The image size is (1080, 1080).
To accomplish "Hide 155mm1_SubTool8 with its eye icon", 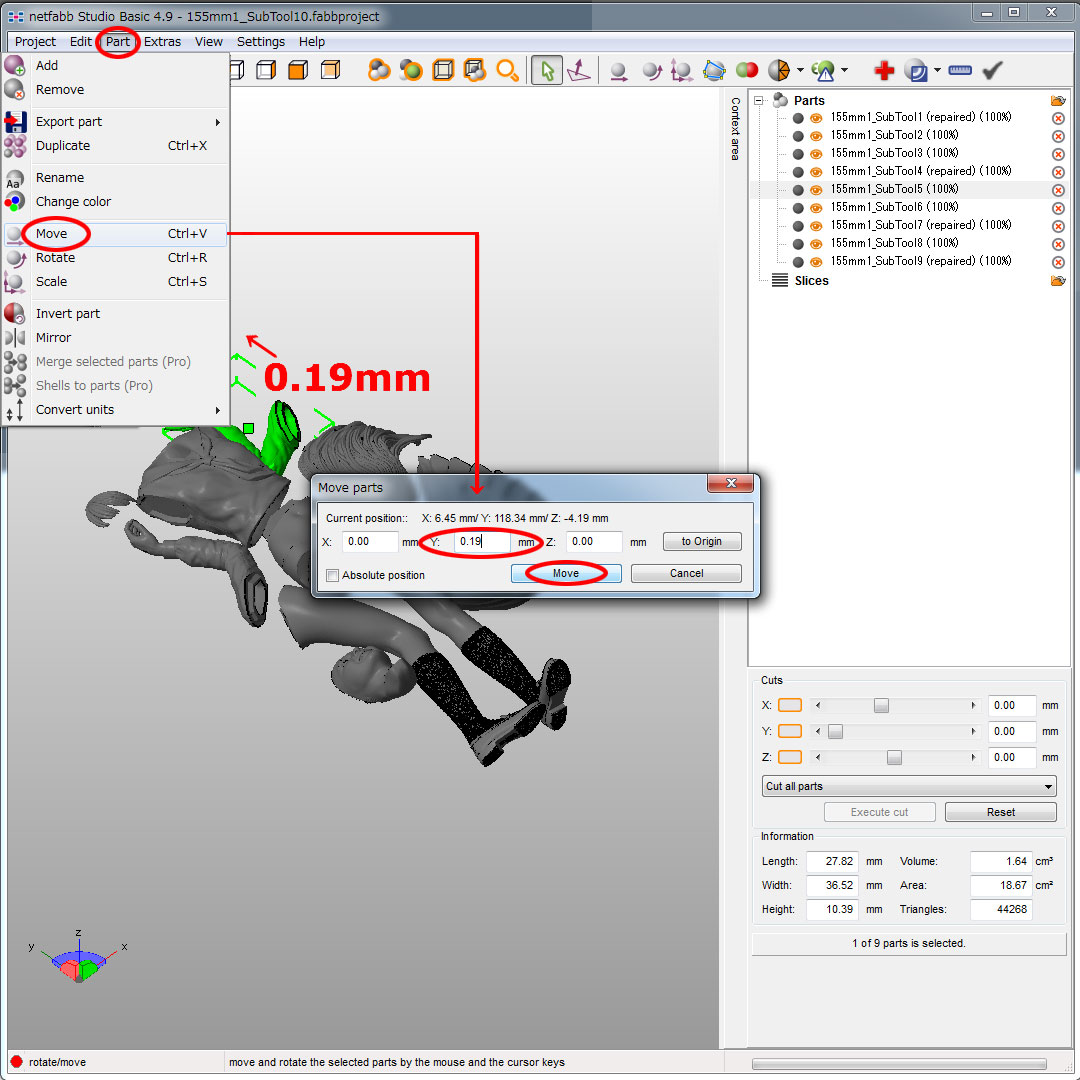I will tap(816, 244).
